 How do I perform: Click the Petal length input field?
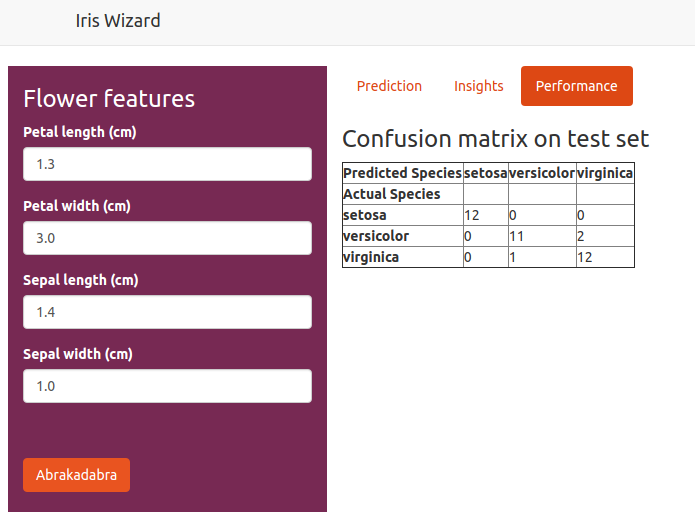pos(168,164)
